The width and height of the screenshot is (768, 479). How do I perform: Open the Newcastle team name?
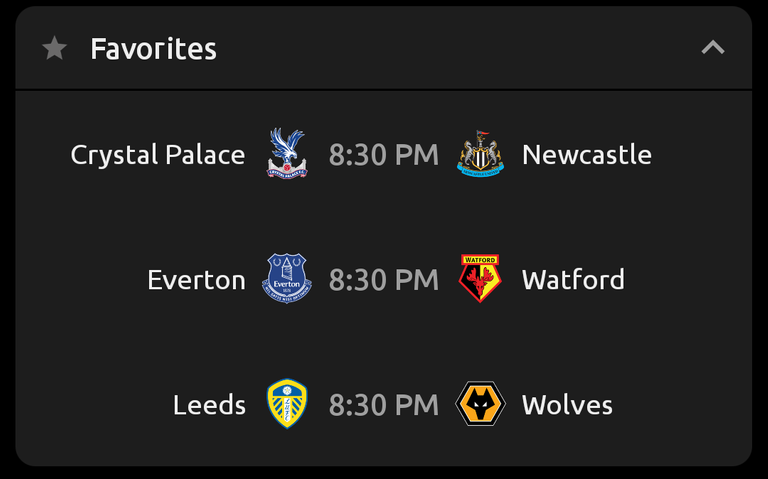tap(587, 155)
